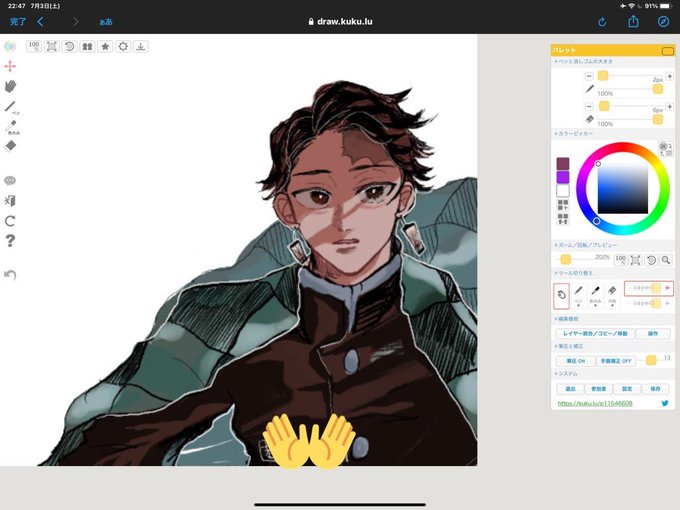Viewport: 680px width, 510px height.
Task: Select the hand pan tool
Action: (10, 86)
